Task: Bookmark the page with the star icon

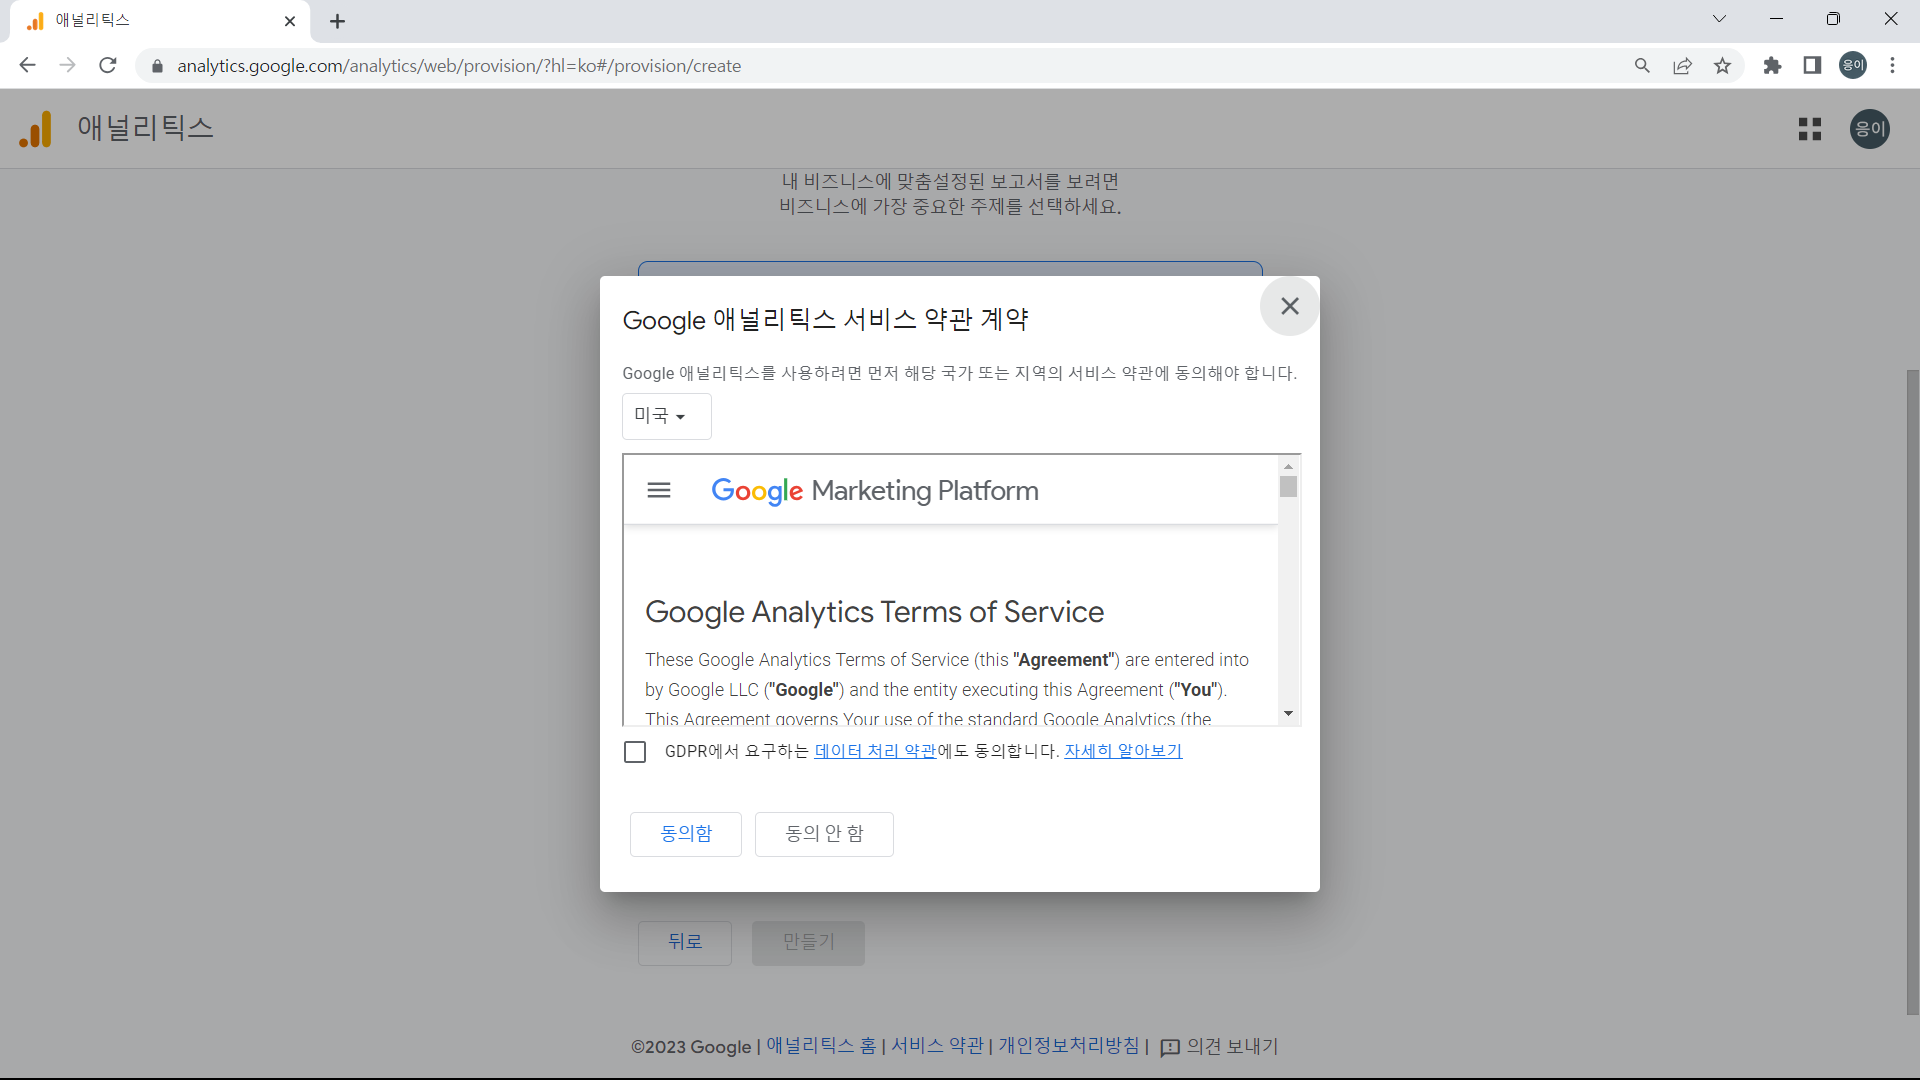Action: tap(1722, 65)
